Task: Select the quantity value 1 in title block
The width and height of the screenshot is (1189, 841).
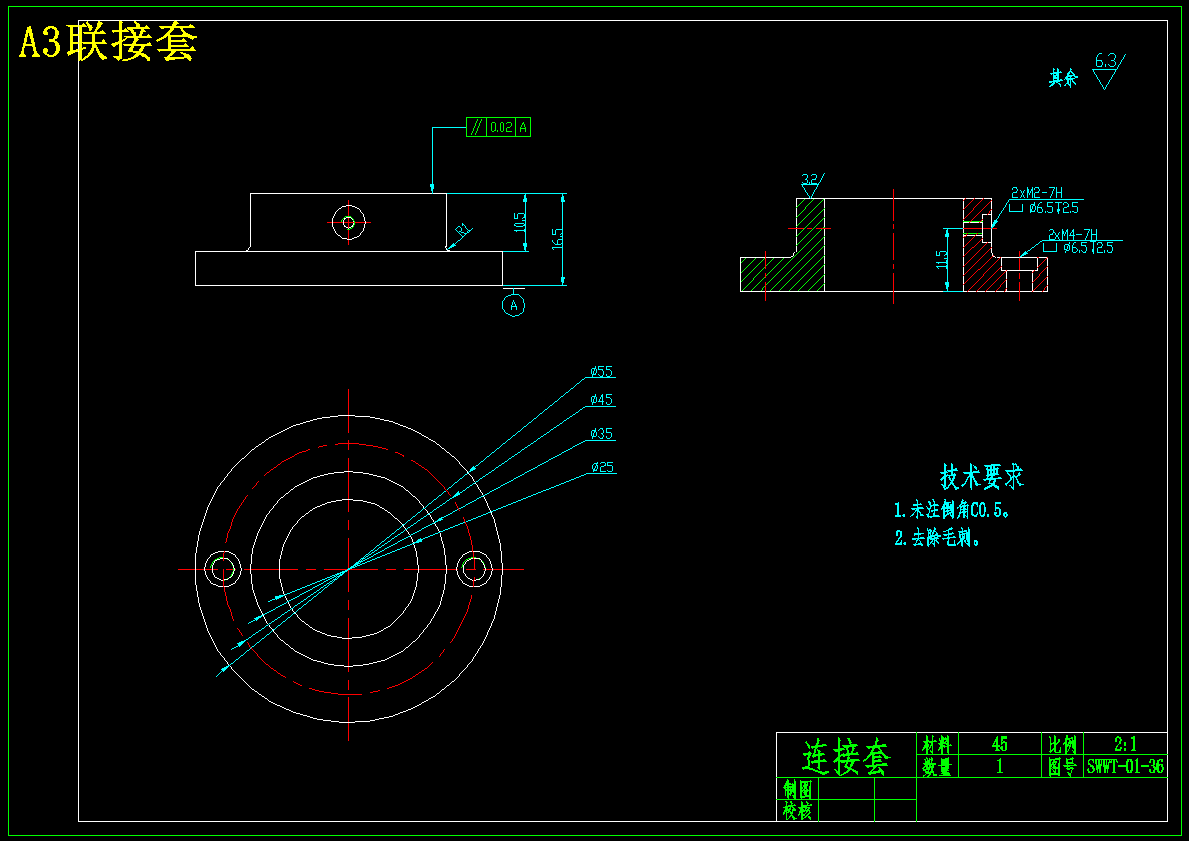Action: 999,767
